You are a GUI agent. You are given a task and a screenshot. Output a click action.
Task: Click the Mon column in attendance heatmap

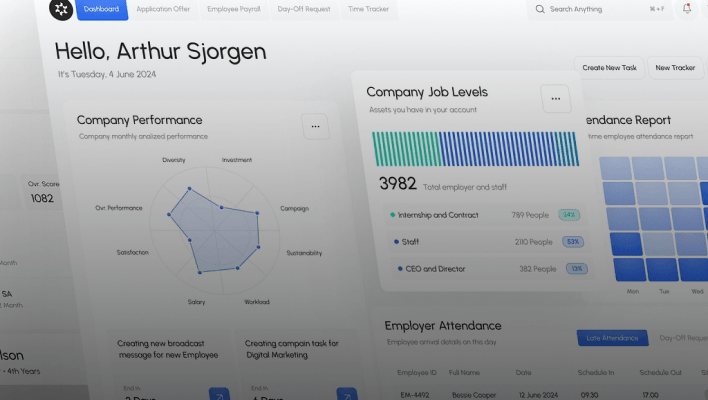point(633,292)
